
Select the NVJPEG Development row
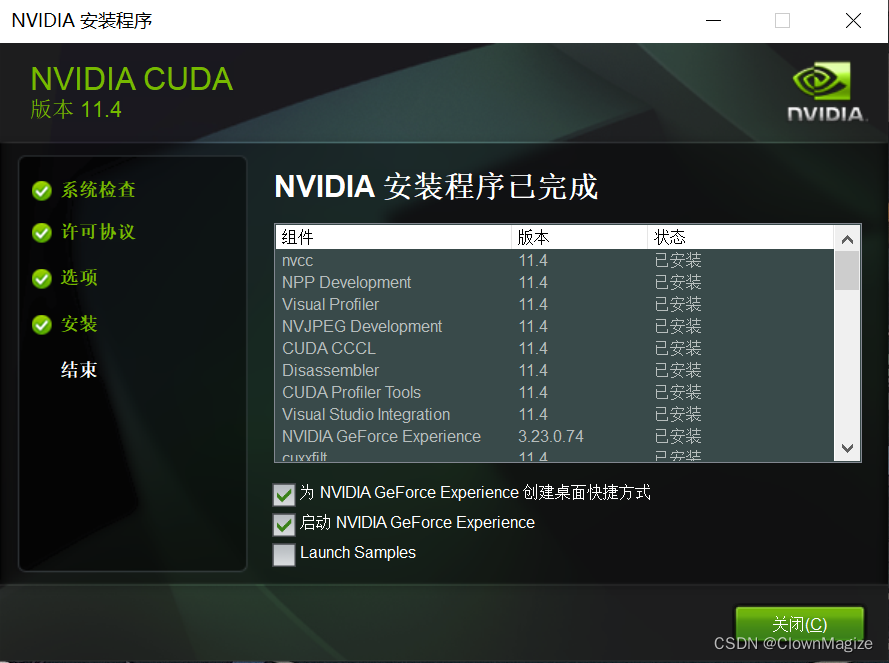[554, 327]
